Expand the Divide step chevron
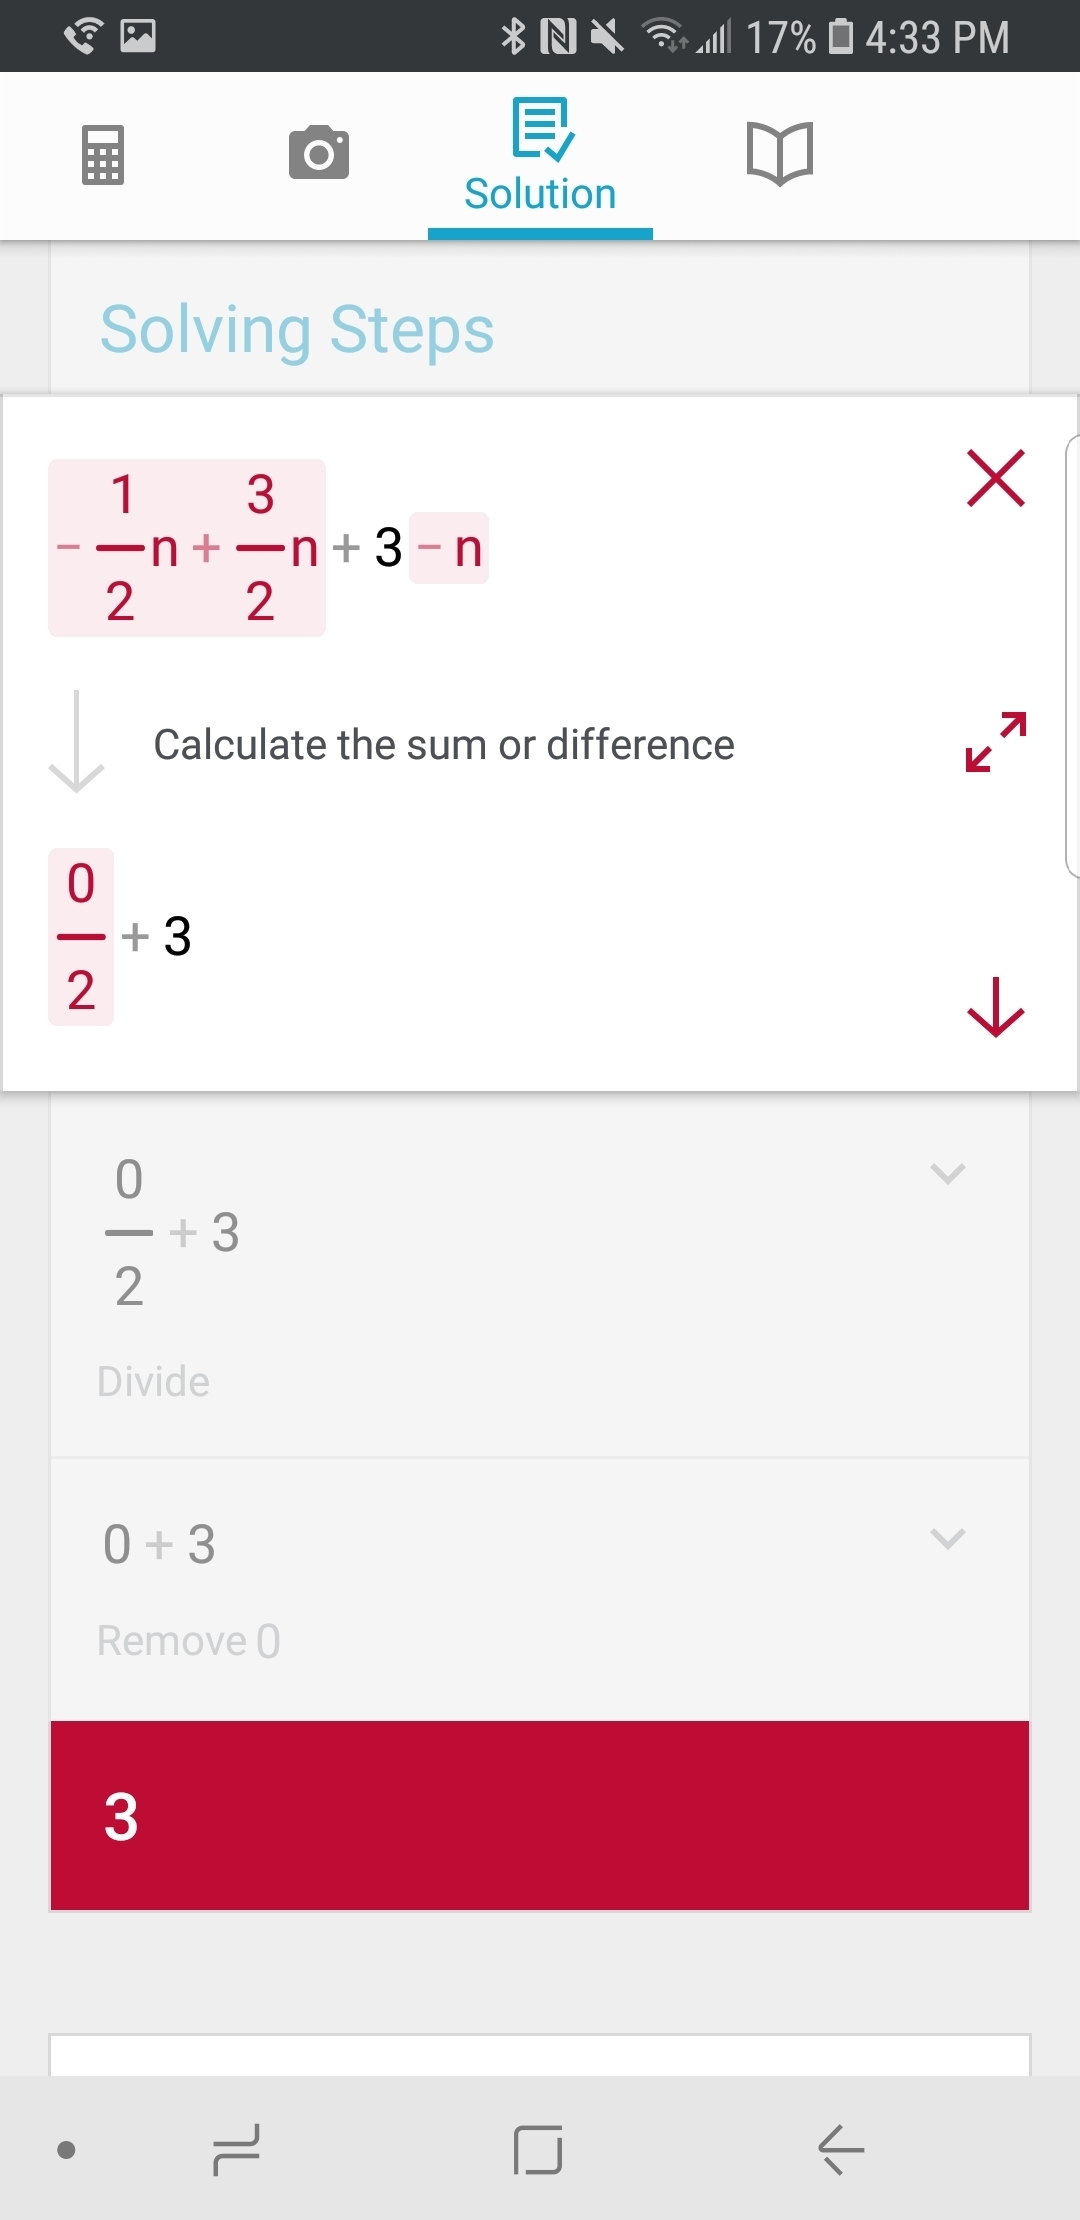Viewport: 1080px width, 2220px height. [x=947, y=1173]
